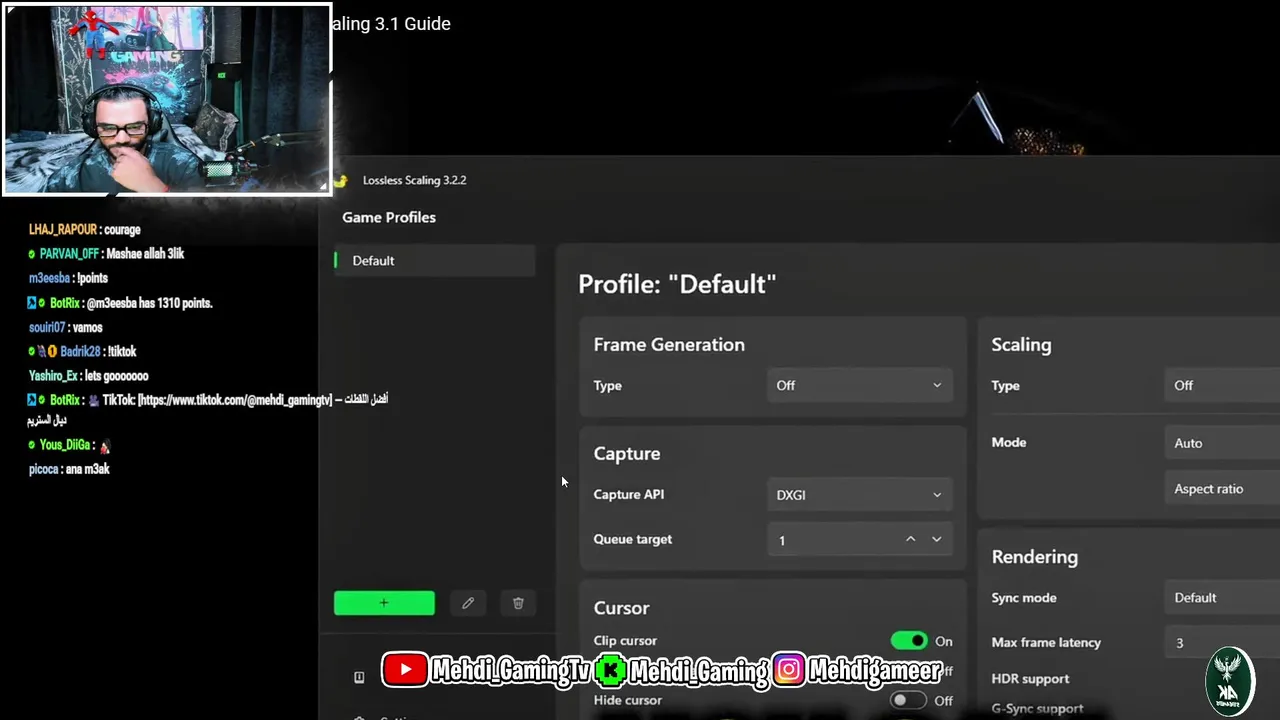
Task: Click the picoca chat username
Action: click(x=44, y=469)
